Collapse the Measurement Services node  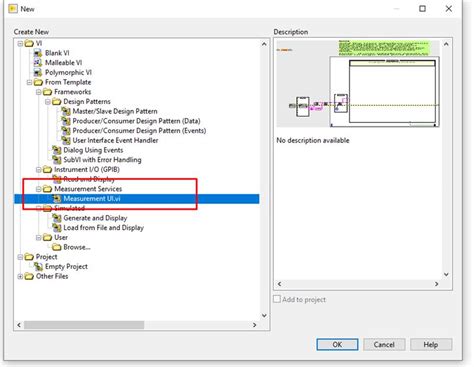pyautogui.click(x=38, y=189)
